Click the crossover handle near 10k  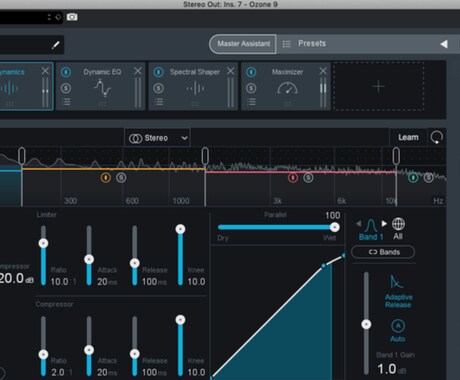(x=396, y=156)
